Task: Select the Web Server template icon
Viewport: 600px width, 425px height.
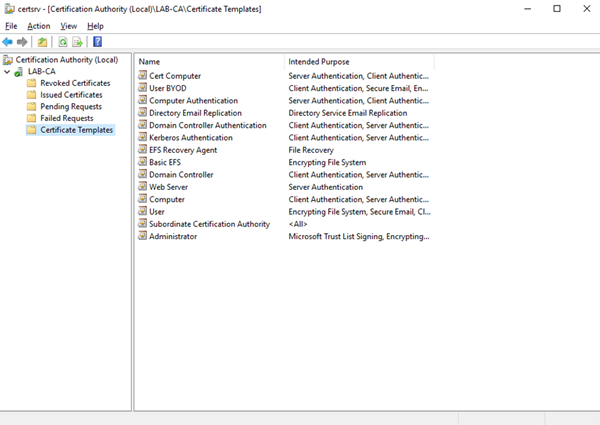Action: 142,187
